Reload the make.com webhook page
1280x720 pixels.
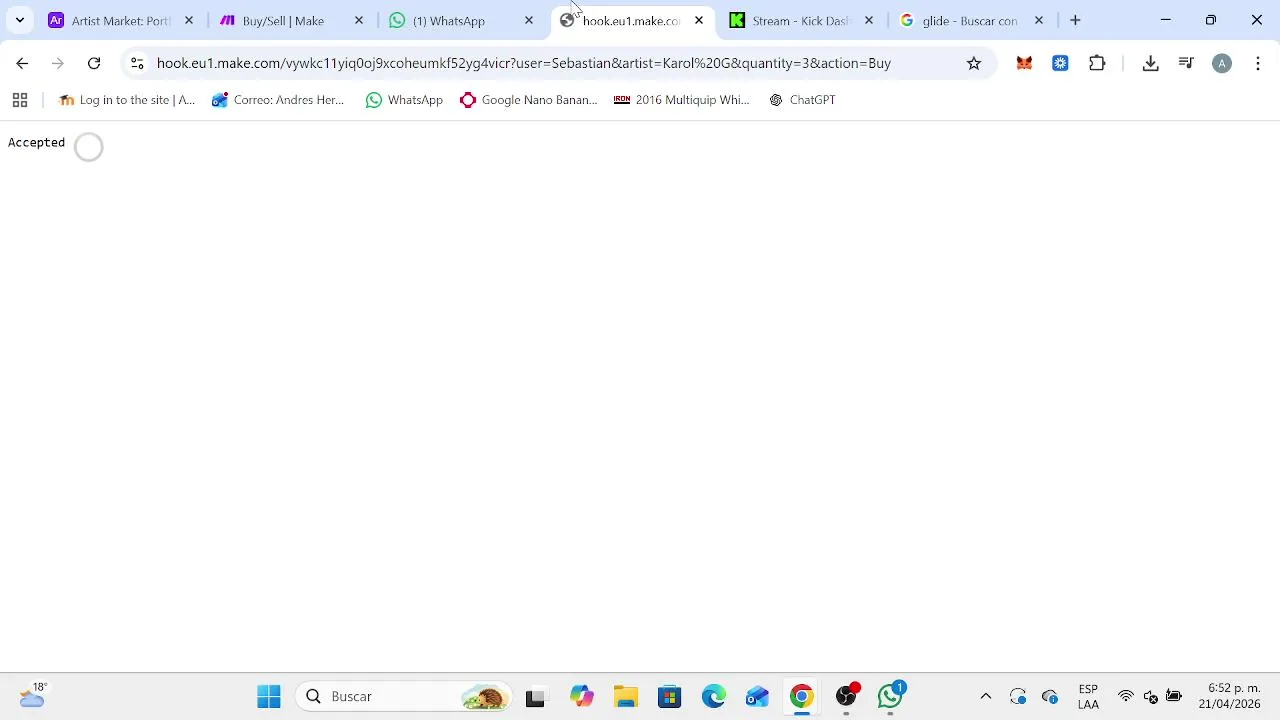(x=94, y=63)
